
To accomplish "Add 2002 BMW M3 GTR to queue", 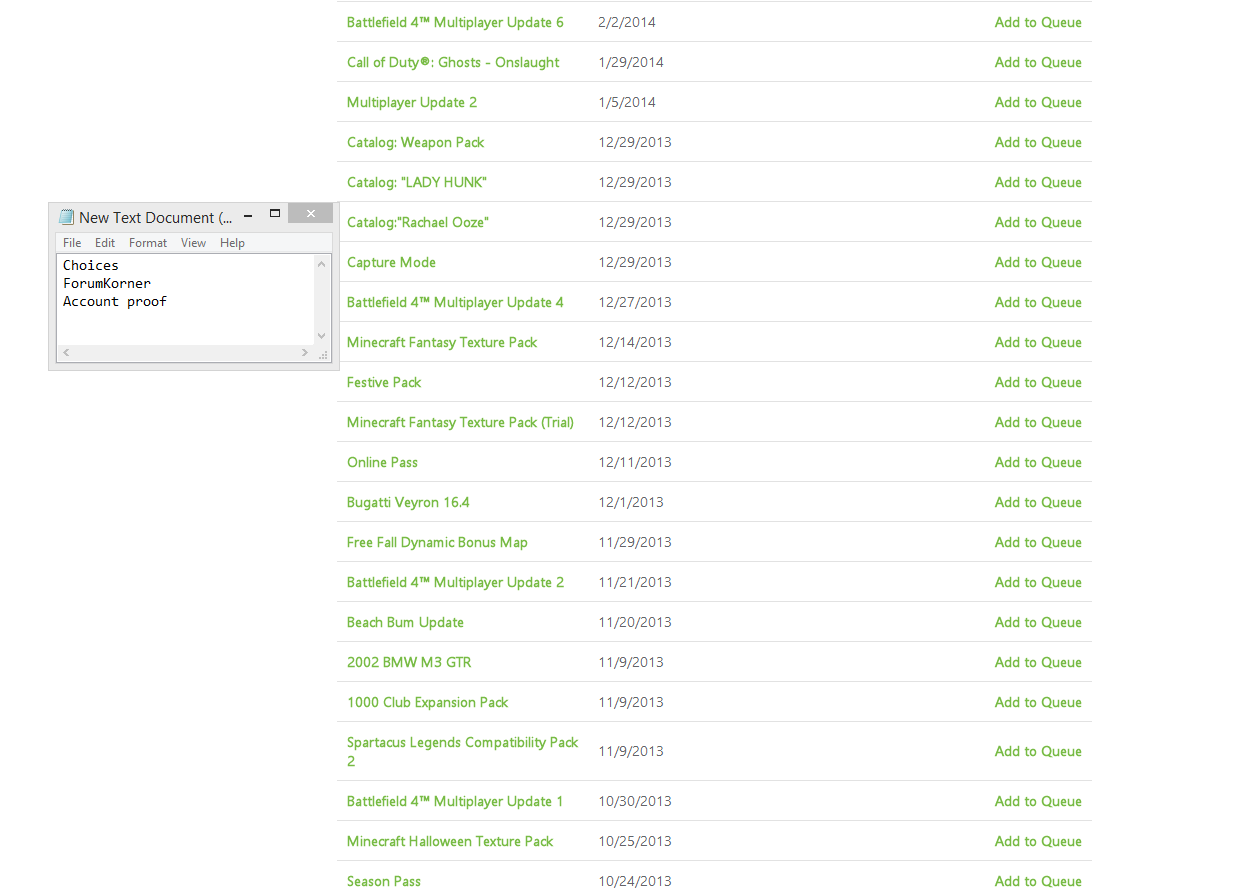I will click(1038, 662).
